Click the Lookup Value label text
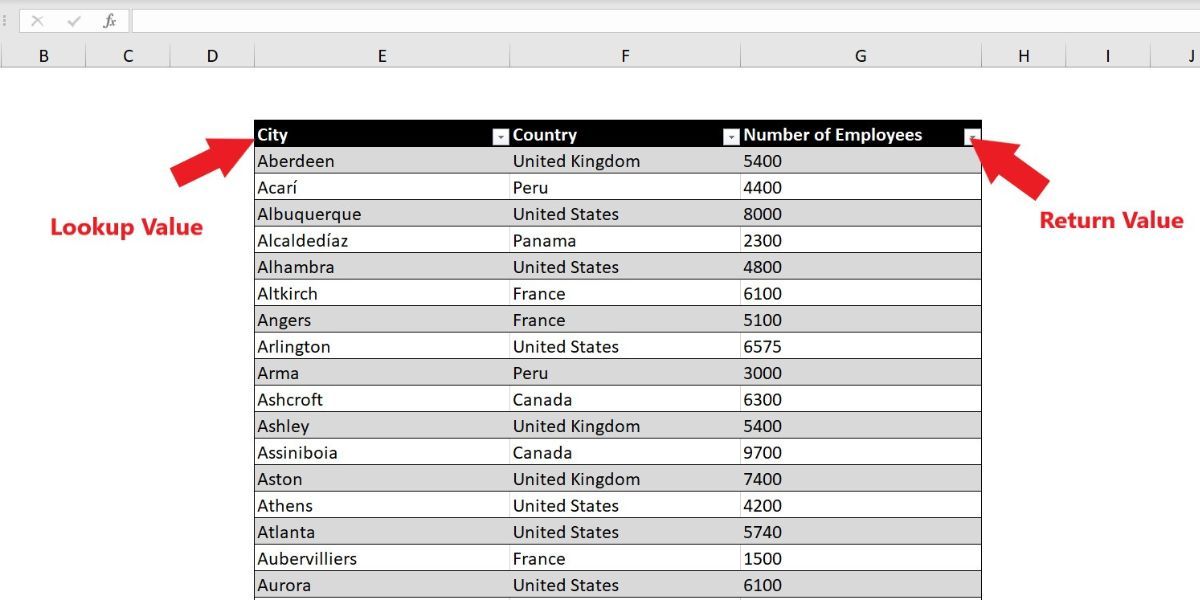1200x600 pixels. 126,227
